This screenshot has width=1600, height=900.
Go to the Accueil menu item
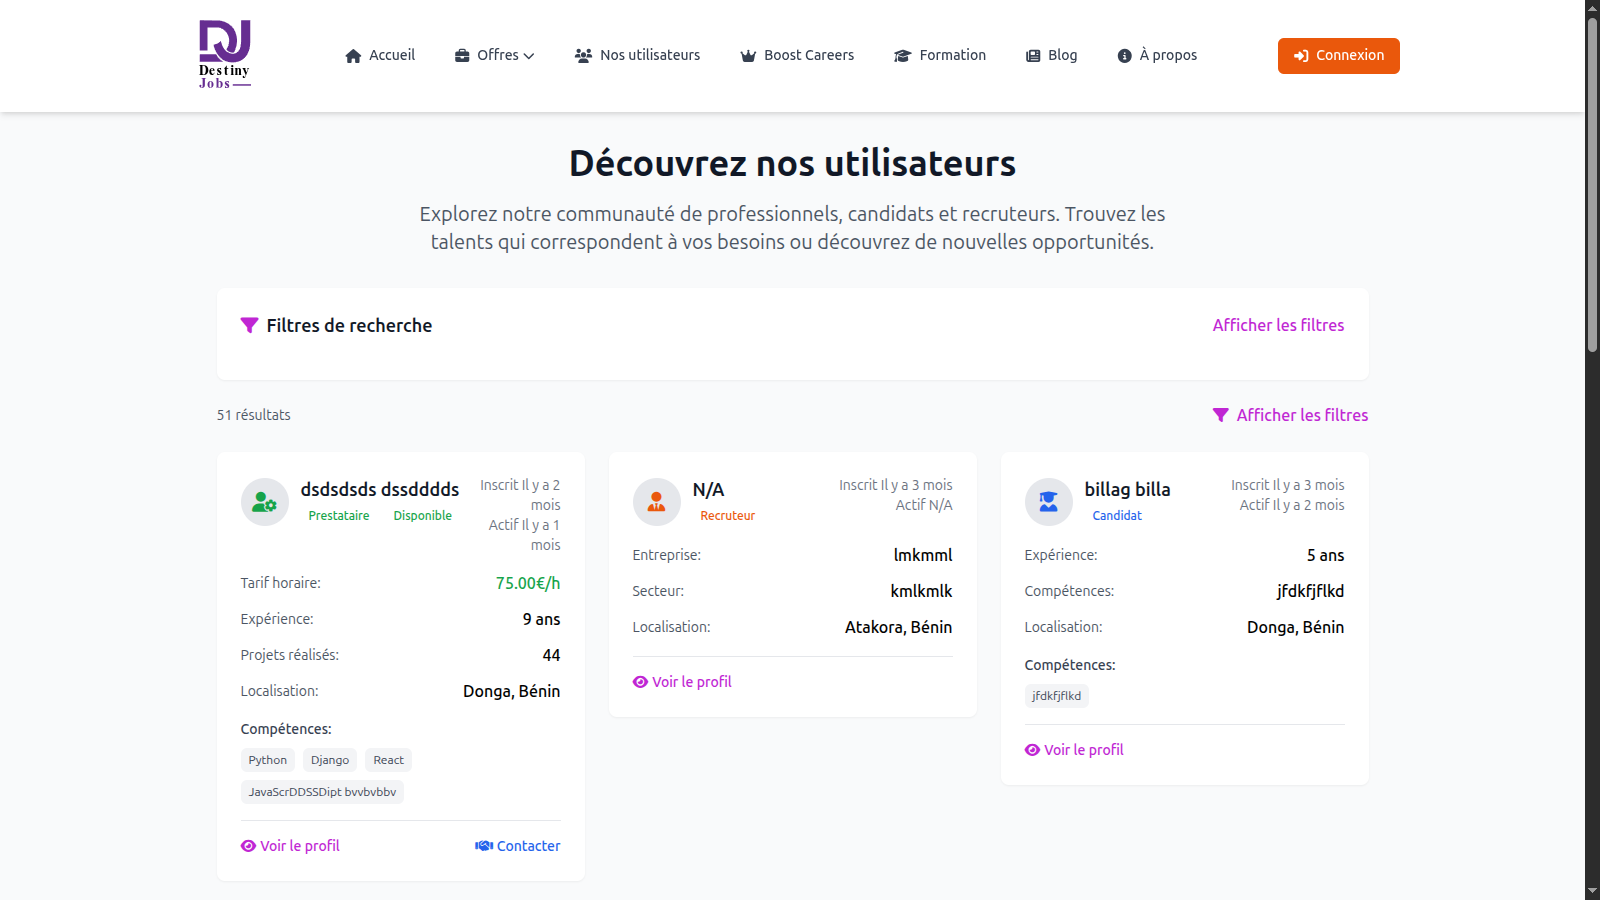(x=380, y=55)
